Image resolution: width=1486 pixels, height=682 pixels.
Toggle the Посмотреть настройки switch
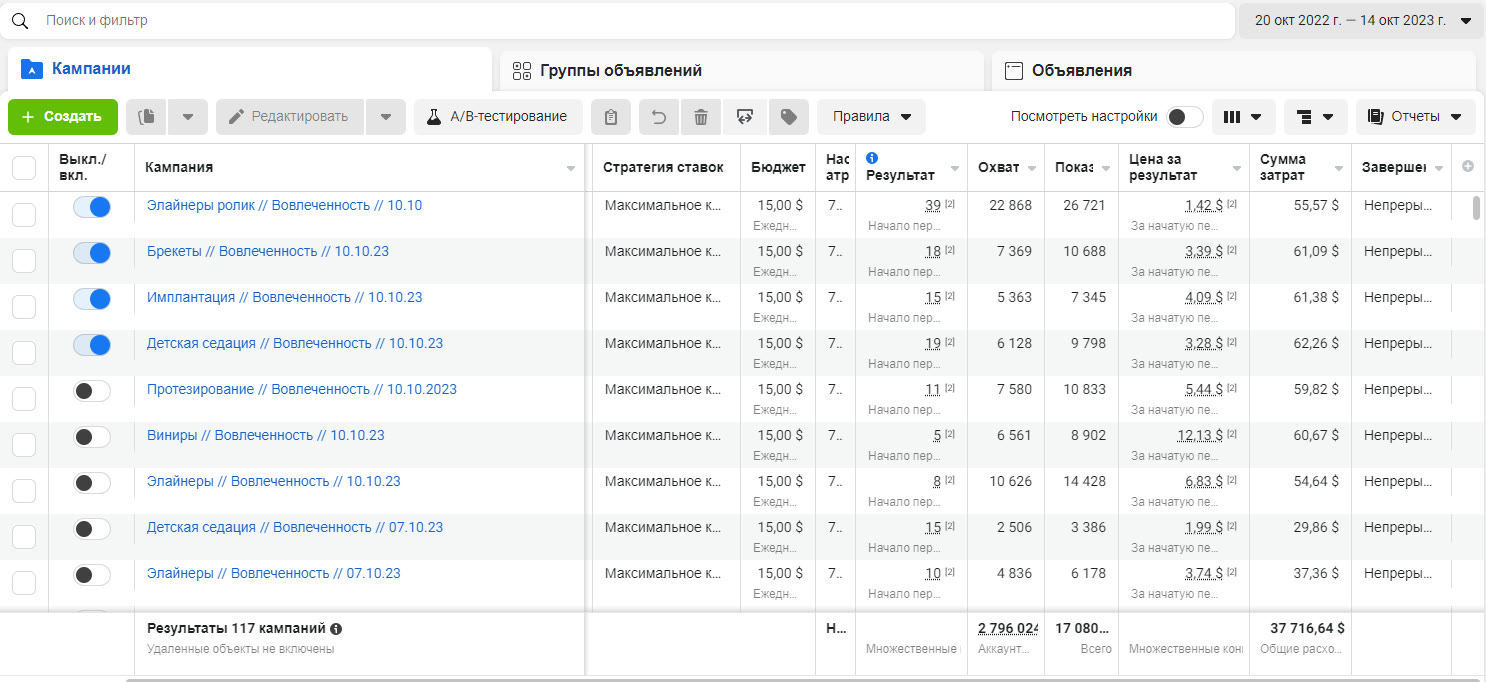point(1185,117)
